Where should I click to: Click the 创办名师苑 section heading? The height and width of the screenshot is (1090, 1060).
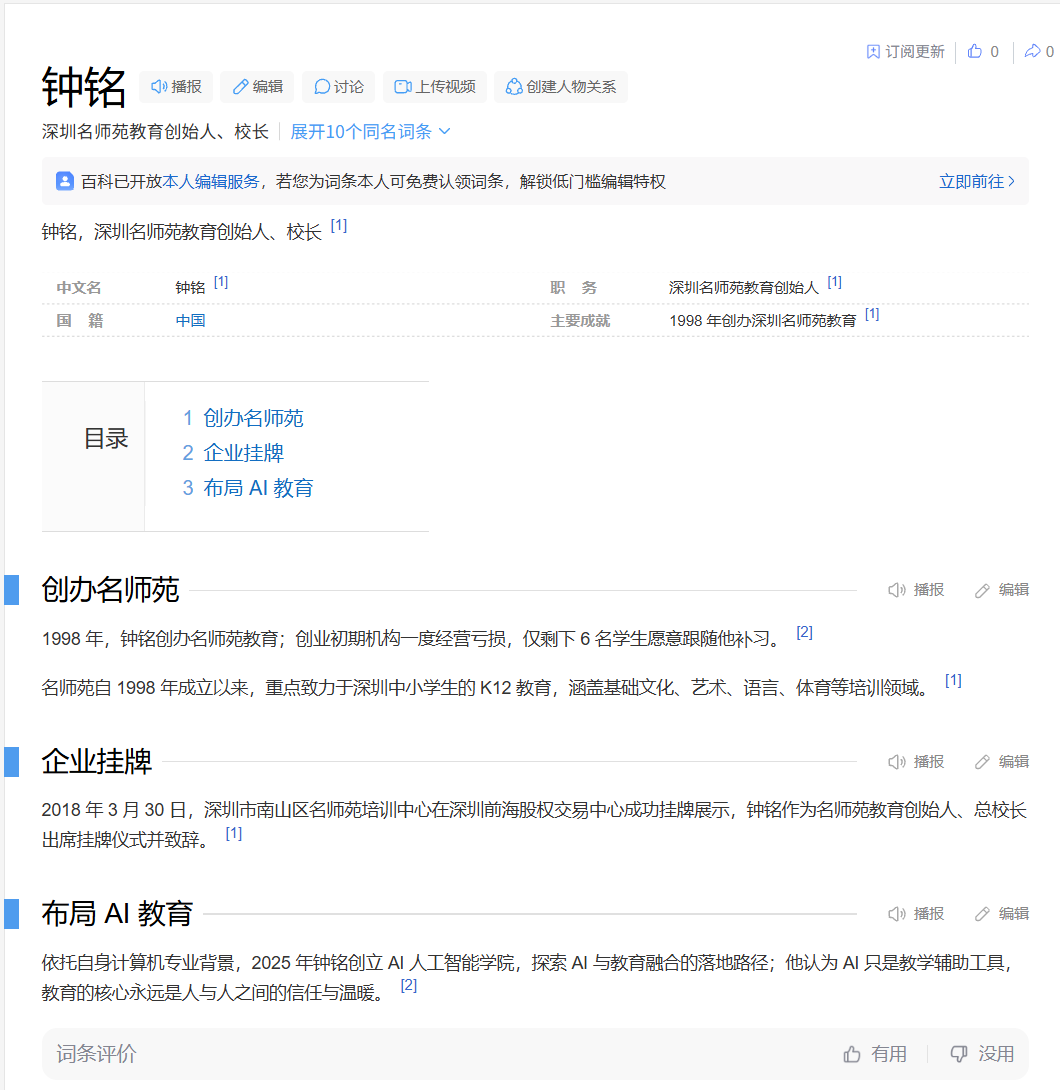pos(111,589)
